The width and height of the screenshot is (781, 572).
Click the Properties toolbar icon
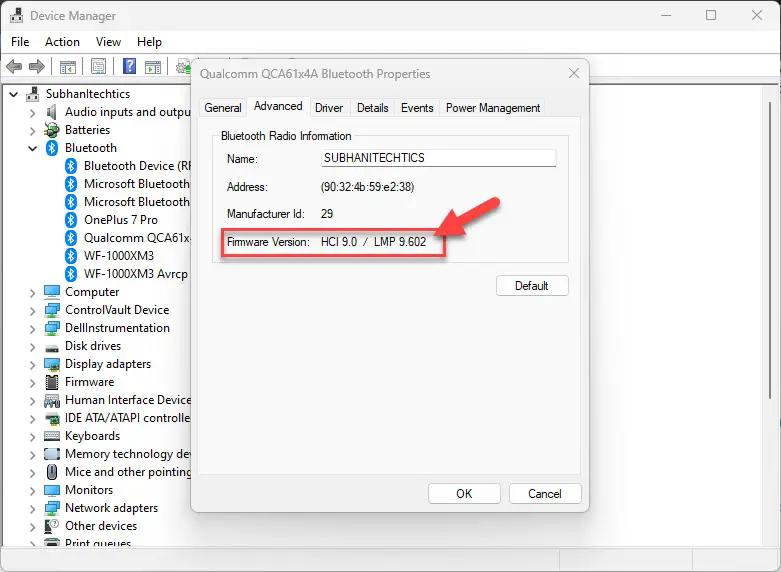pos(99,66)
